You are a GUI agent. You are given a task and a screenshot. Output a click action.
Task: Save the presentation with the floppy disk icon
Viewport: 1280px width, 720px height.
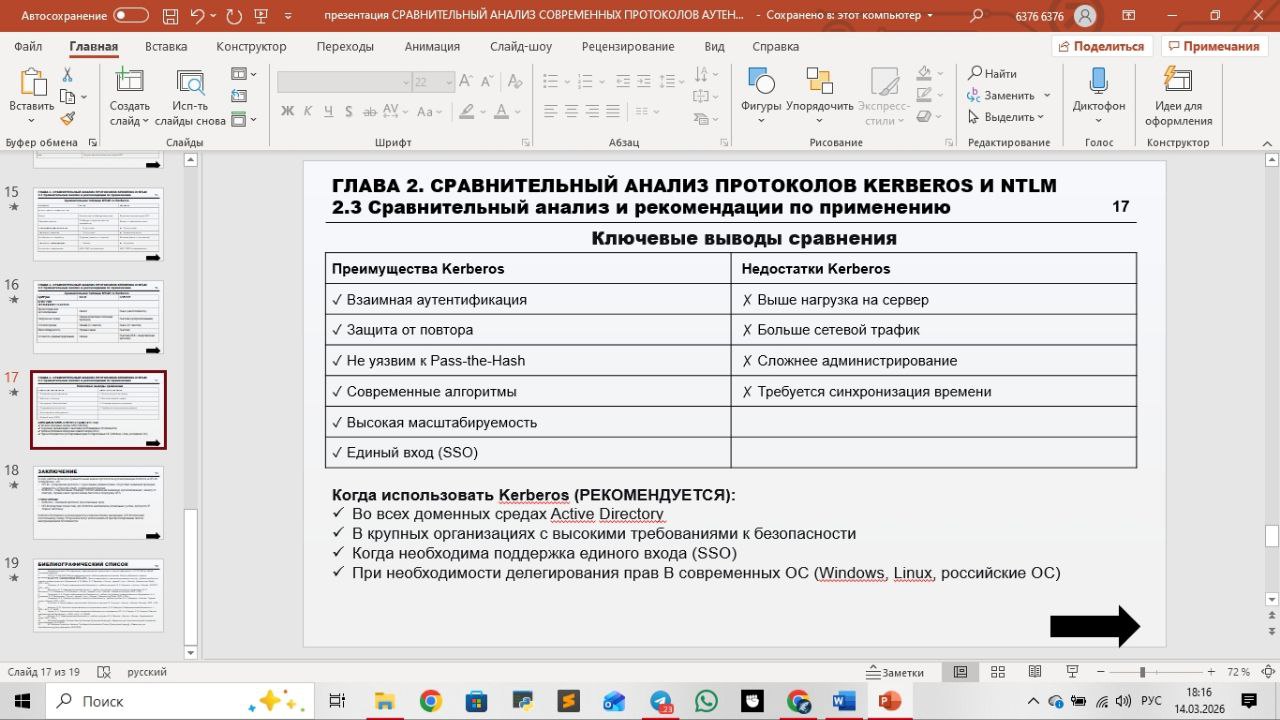(169, 15)
